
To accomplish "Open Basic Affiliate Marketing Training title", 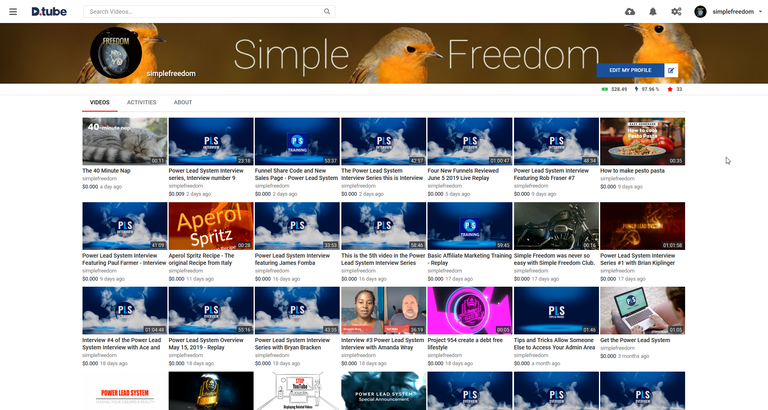I will coord(470,259).
